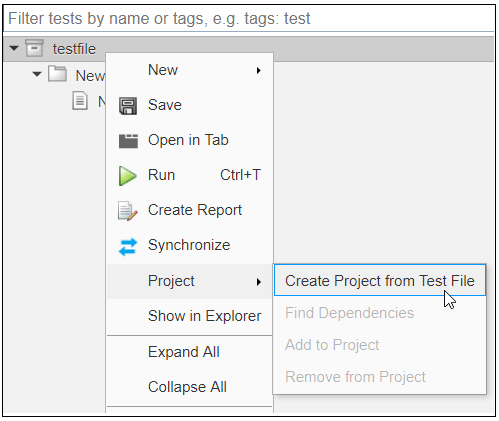Click the folder icon under testfile
499x421 pixels.
57,74
